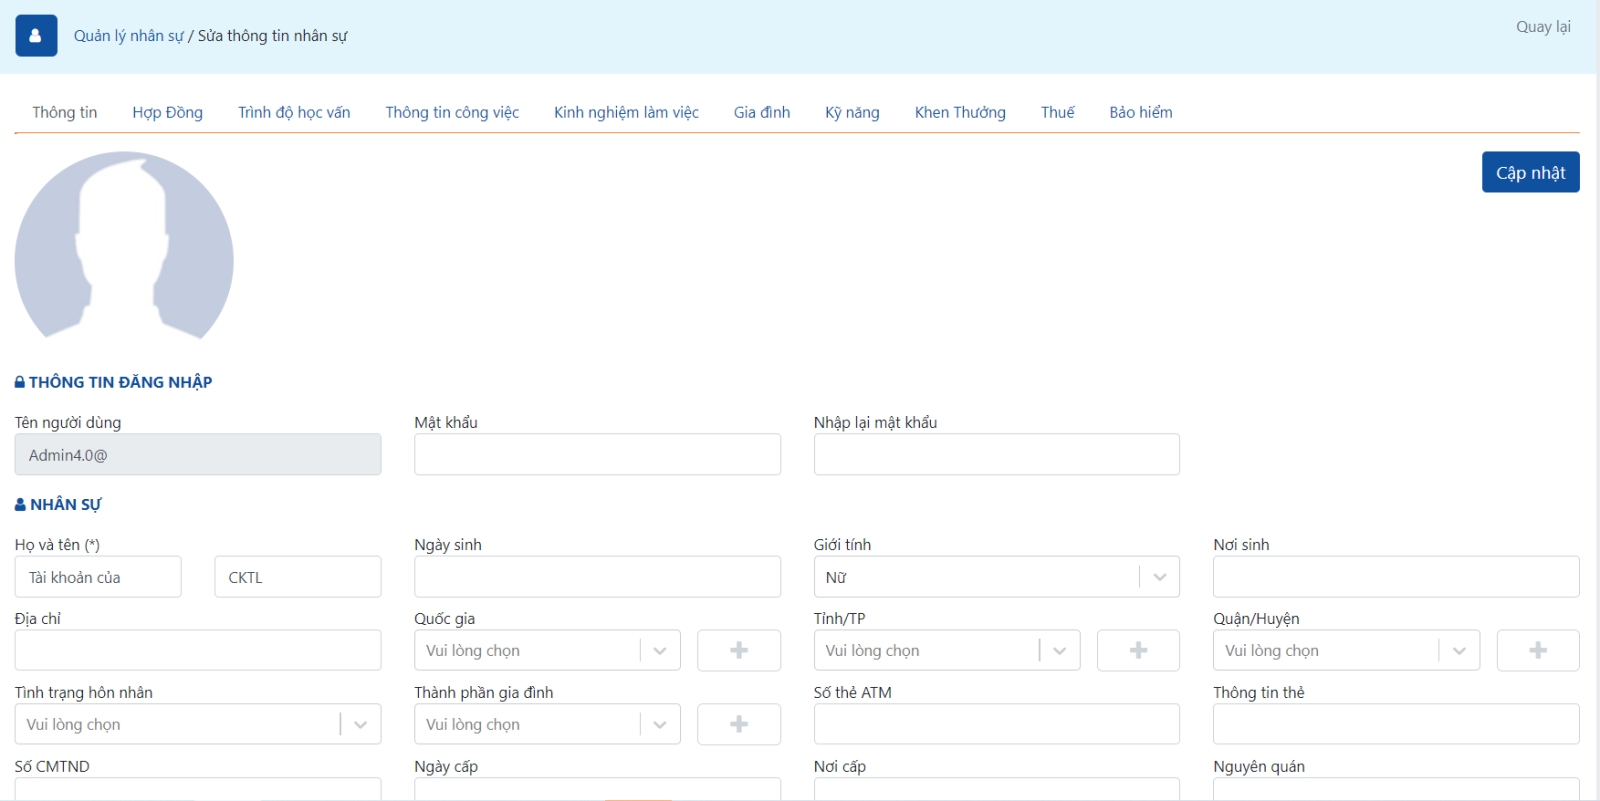Click the plus icon beside Quốc gia

pos(738,650)
